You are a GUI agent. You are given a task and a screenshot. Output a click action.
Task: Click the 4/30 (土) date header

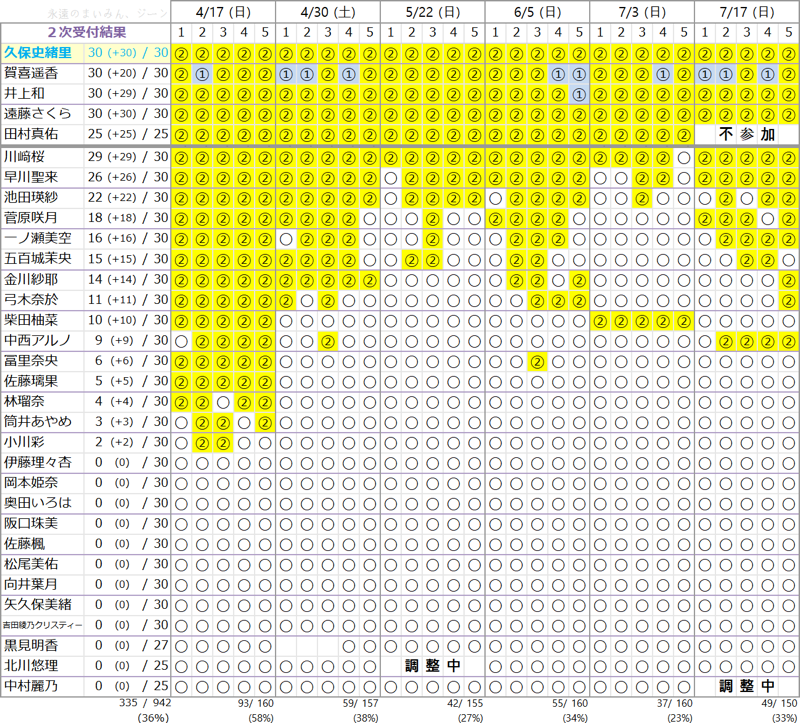pyautogui.click(x=328, y=12)
